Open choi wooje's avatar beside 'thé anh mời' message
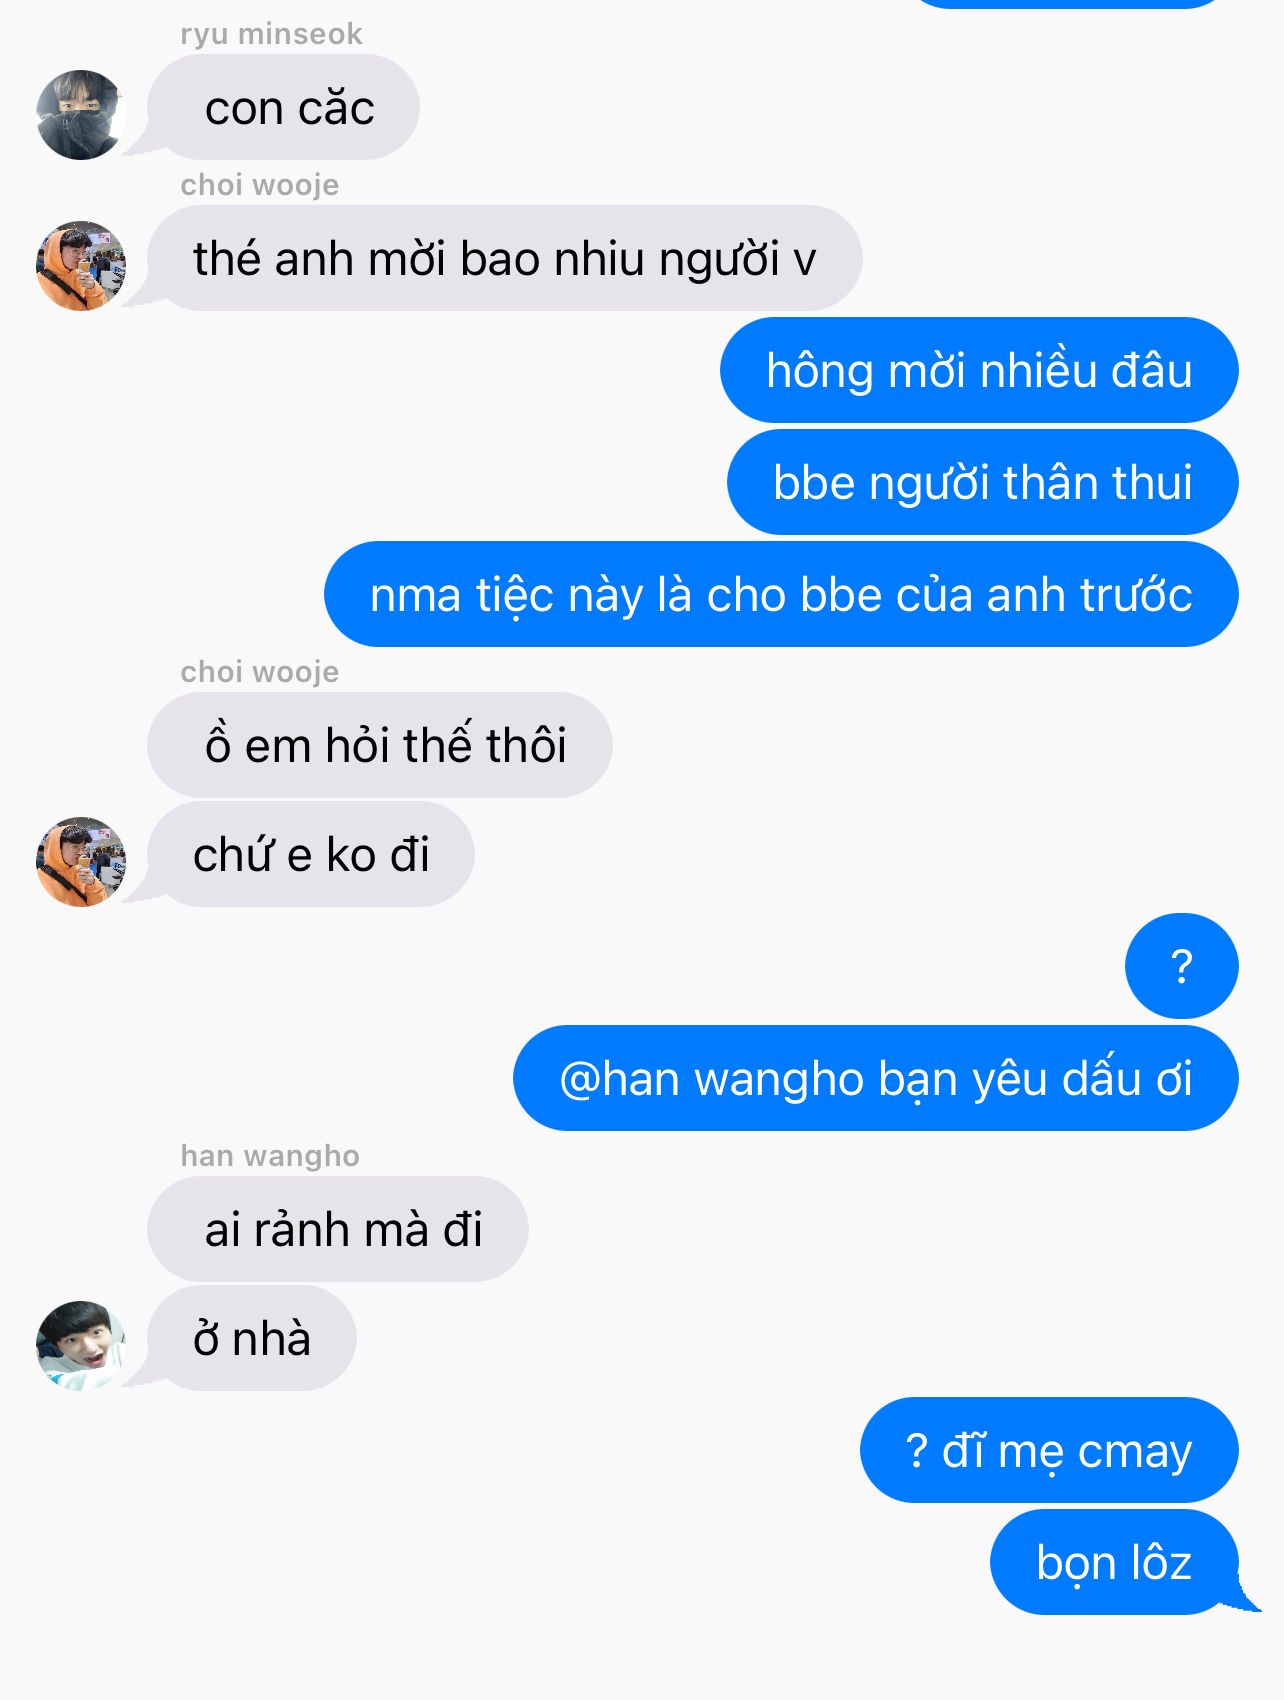This screenshot has width=1284, height=1700. tap(81, 266)
